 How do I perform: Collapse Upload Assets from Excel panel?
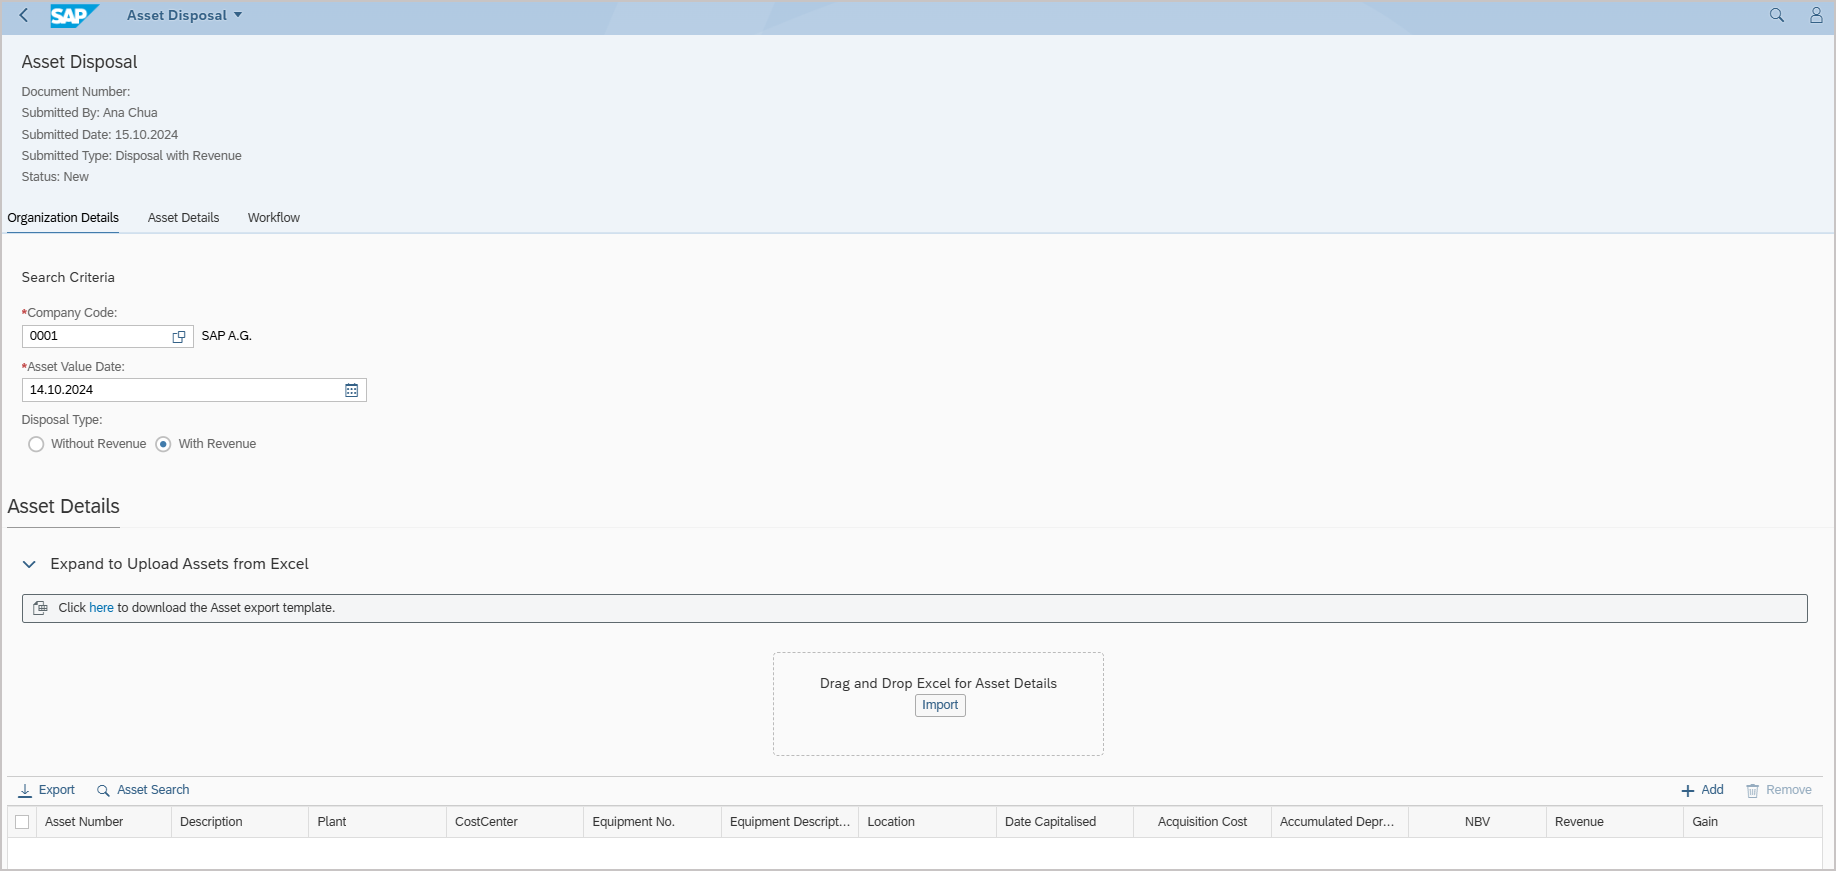point(29,564)
